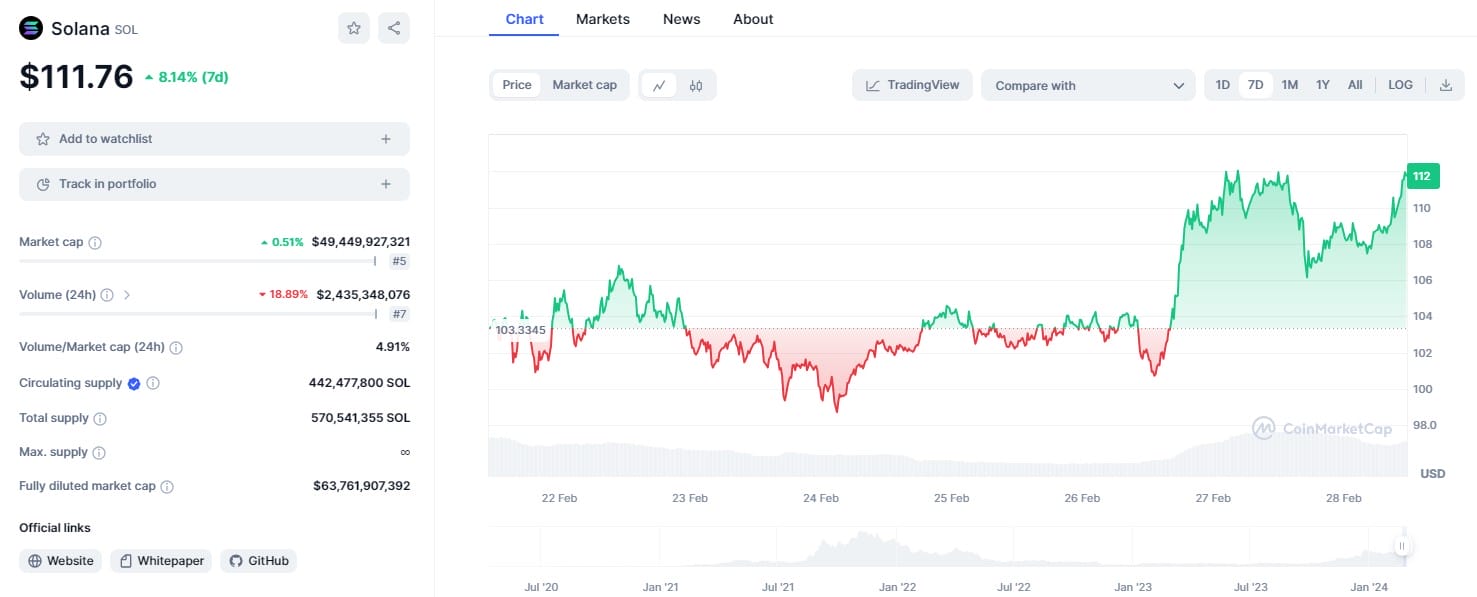Star Solana as a favorite
This screenshot has width=1477, height=597.
coord(353,28)
